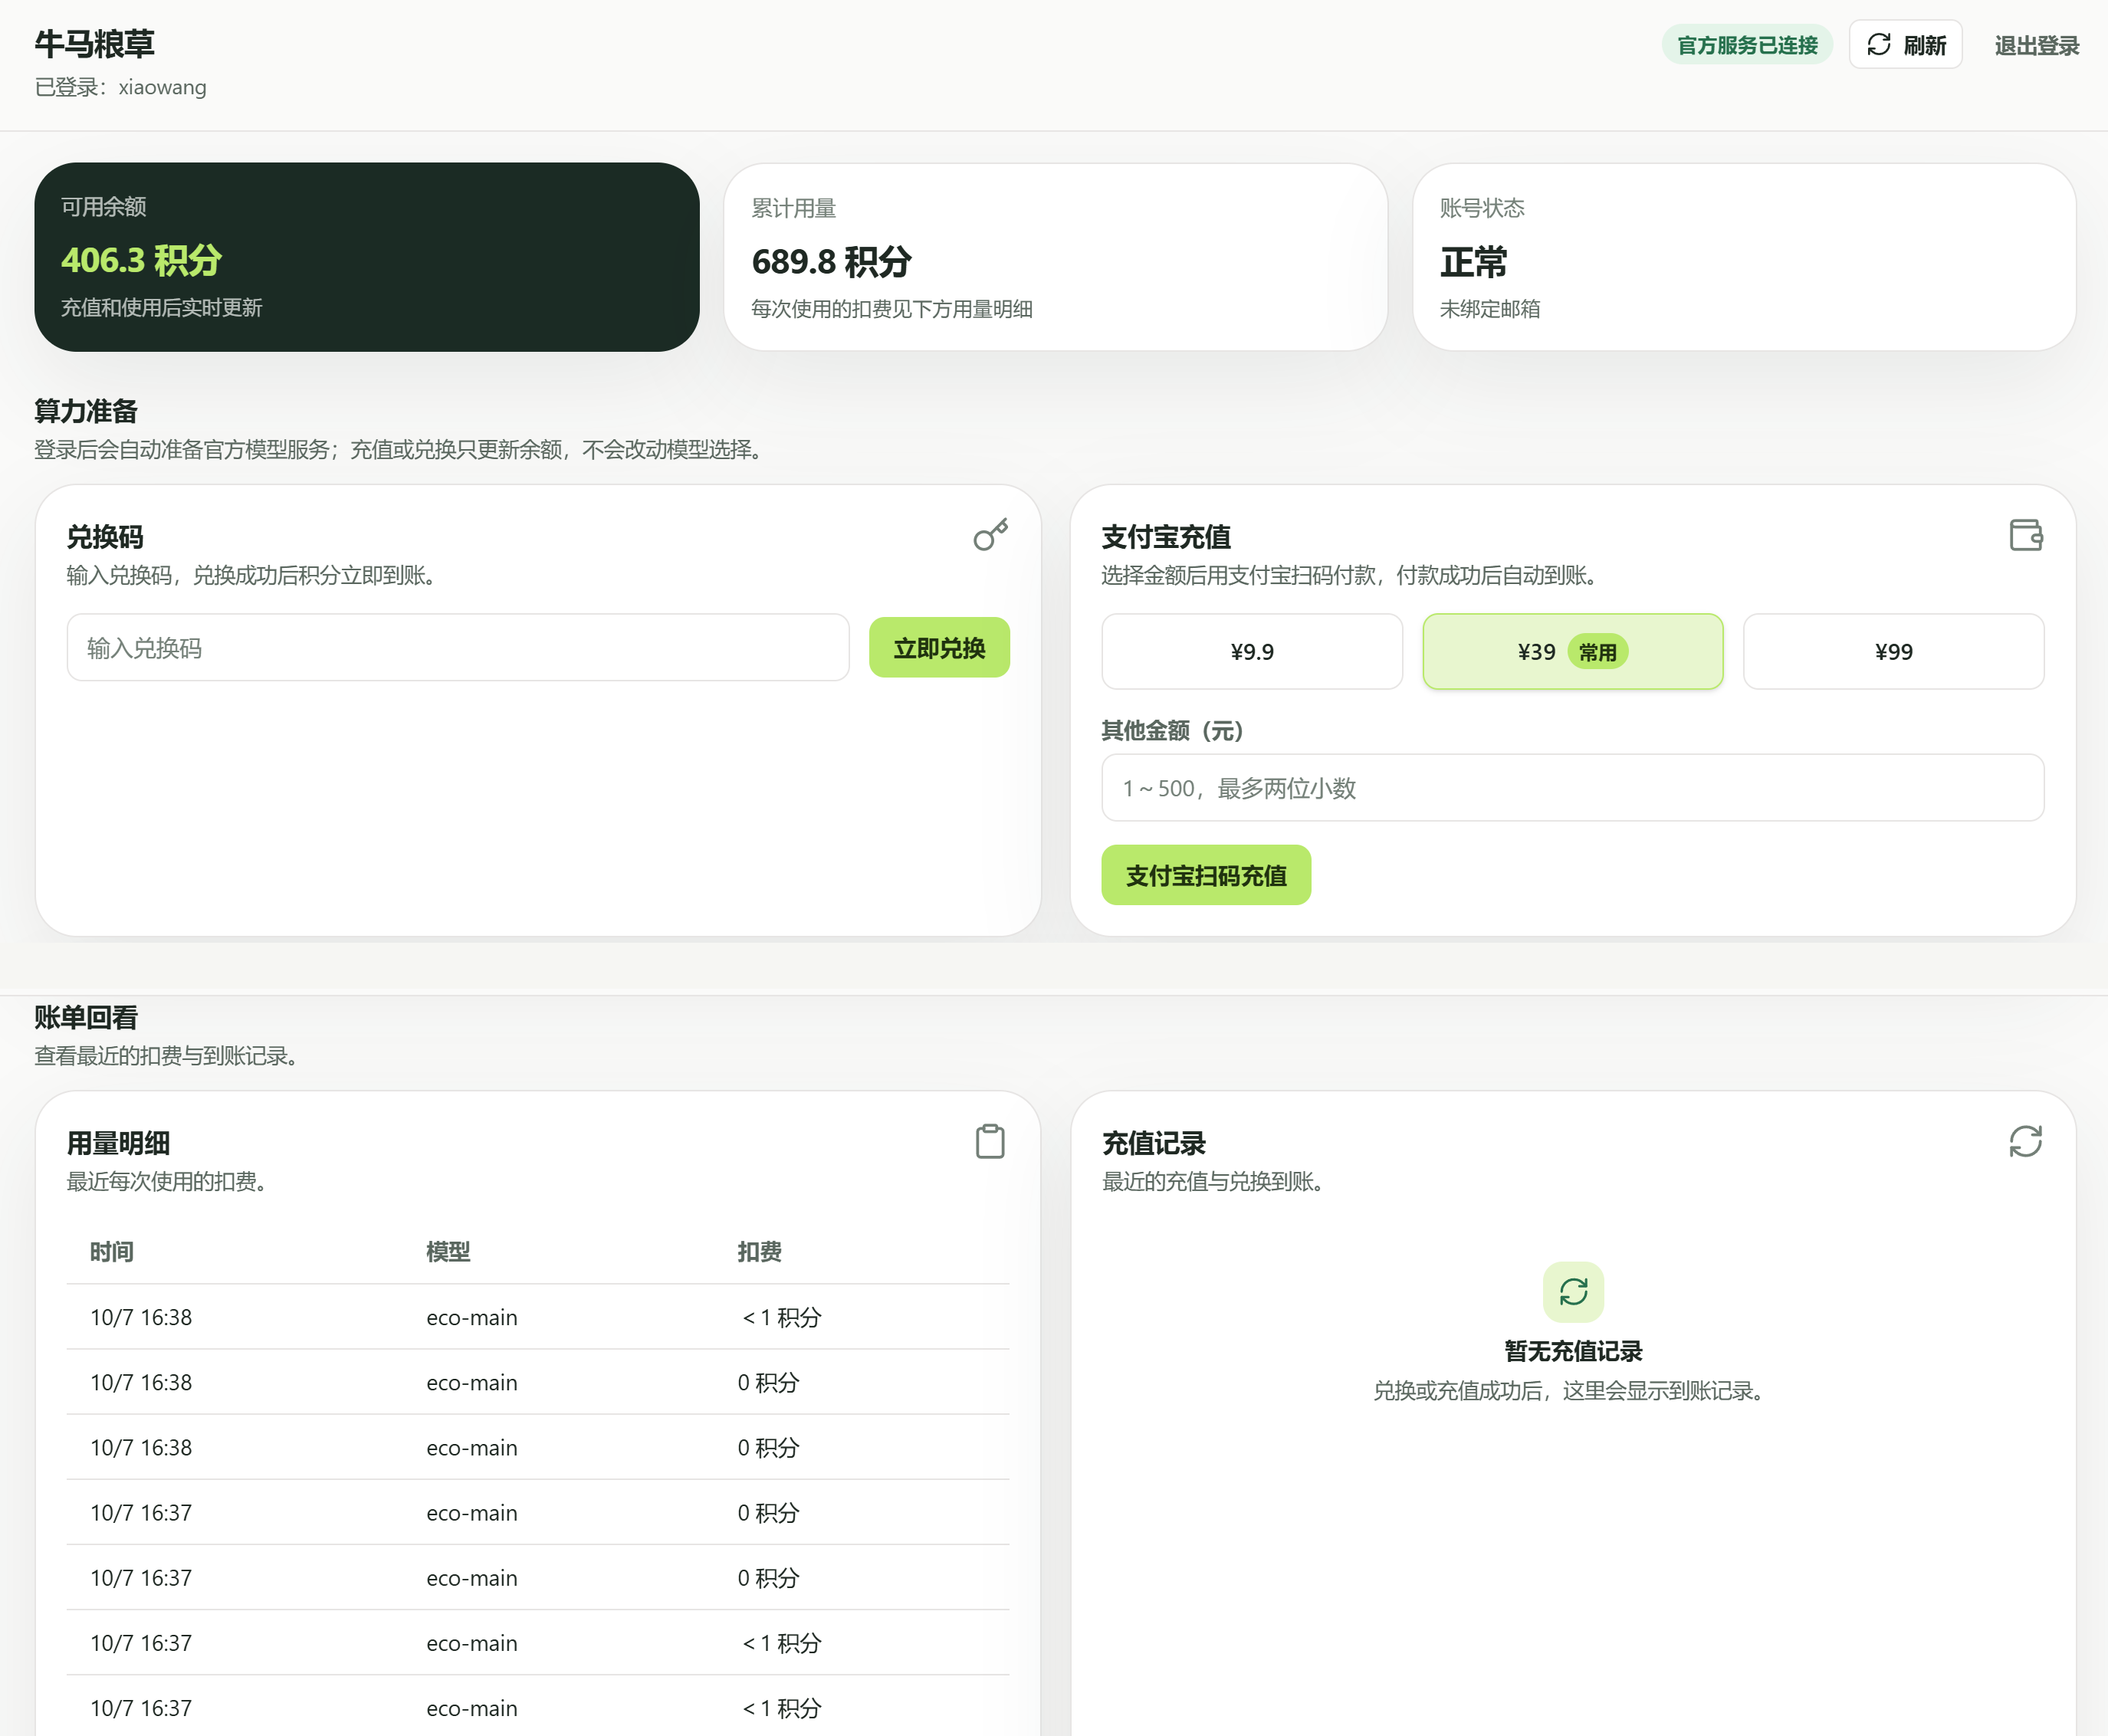Click 未绑定邮箱 text
The width and height of the screenshot is (2108, 1736).
click(1489, 309)
